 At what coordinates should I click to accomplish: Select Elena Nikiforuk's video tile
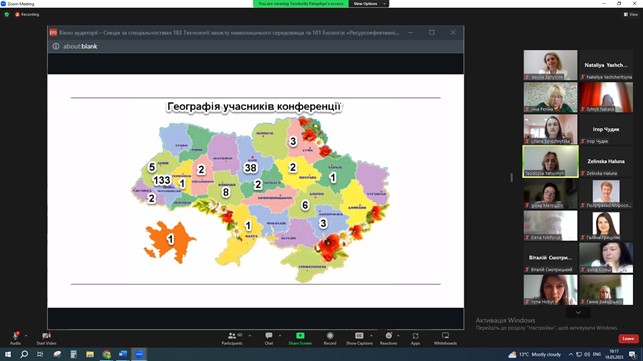[x=550, y=226]
